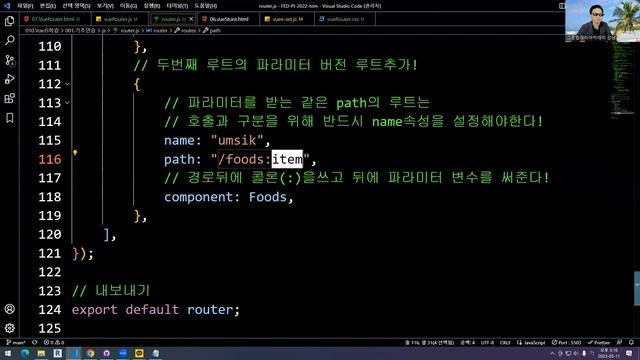Change the UTF-8 encoding setting

[487, 342]
